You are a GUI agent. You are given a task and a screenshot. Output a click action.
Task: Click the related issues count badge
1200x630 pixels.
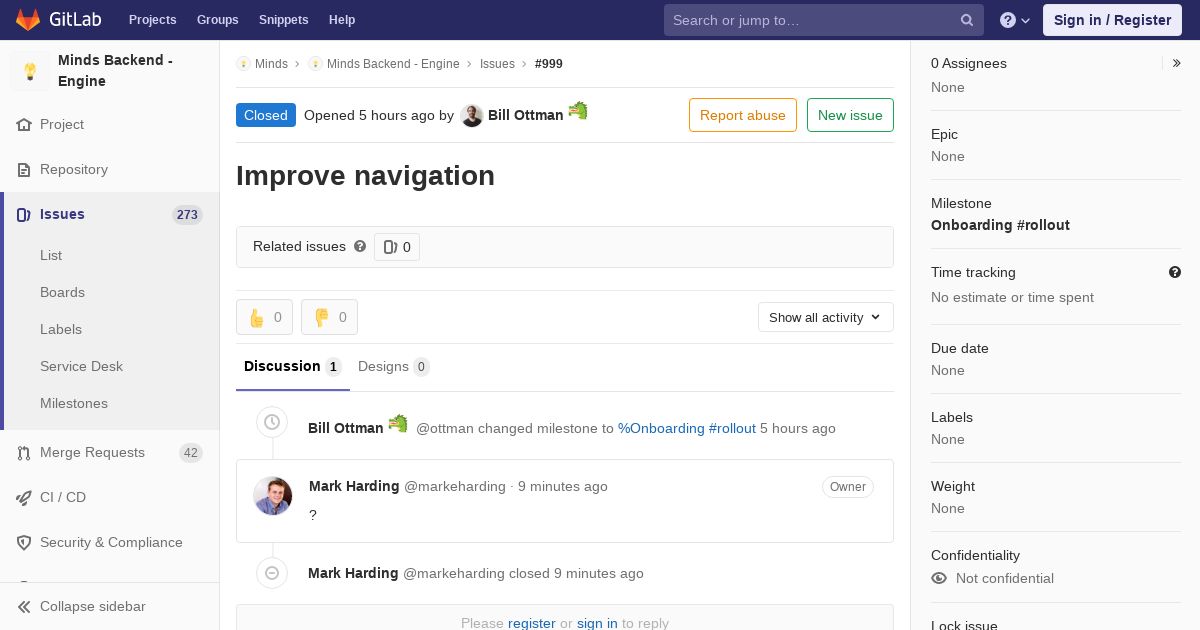pyautogui.click(x=397, y=247)
